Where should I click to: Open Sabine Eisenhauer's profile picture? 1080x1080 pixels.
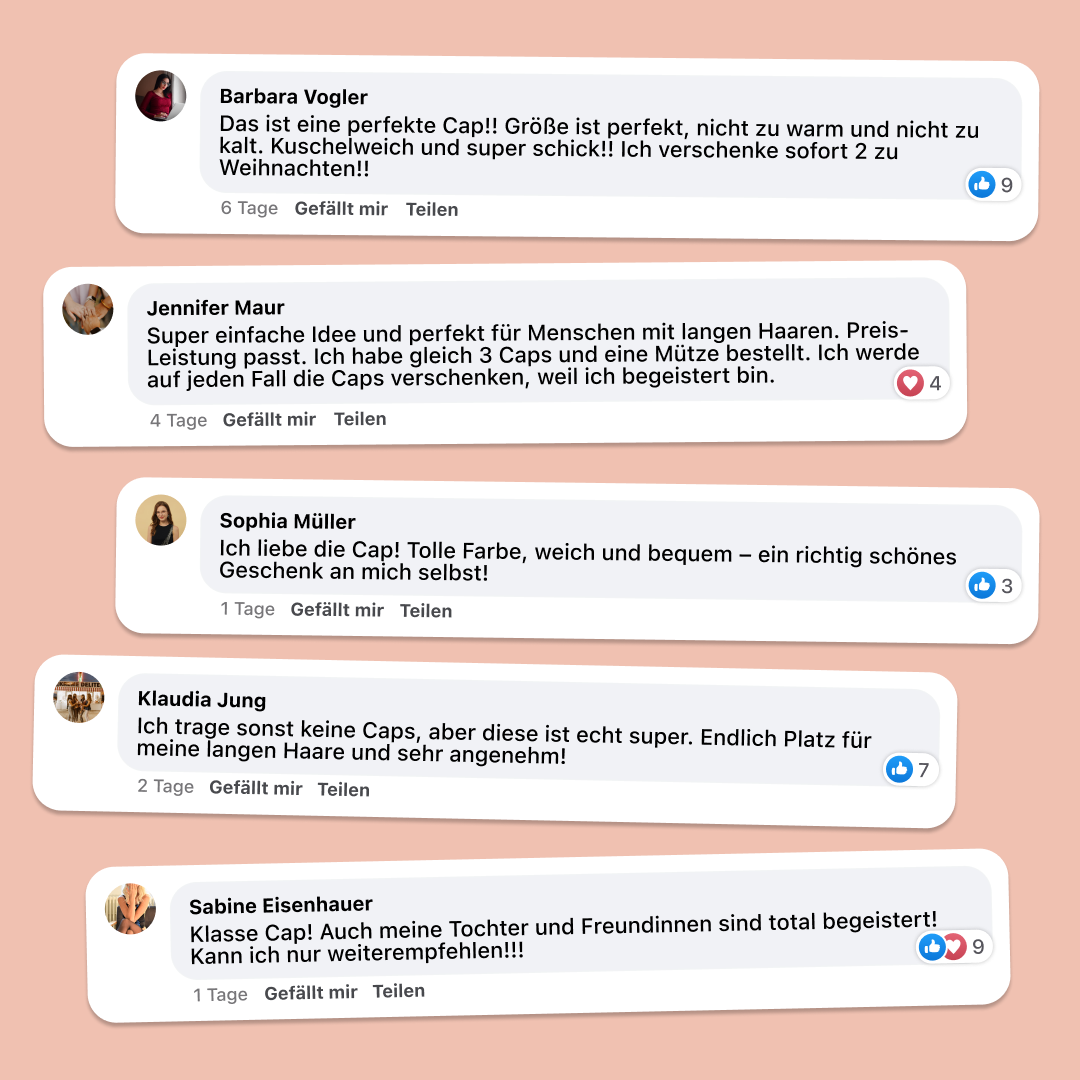click(x=131, y=908)
